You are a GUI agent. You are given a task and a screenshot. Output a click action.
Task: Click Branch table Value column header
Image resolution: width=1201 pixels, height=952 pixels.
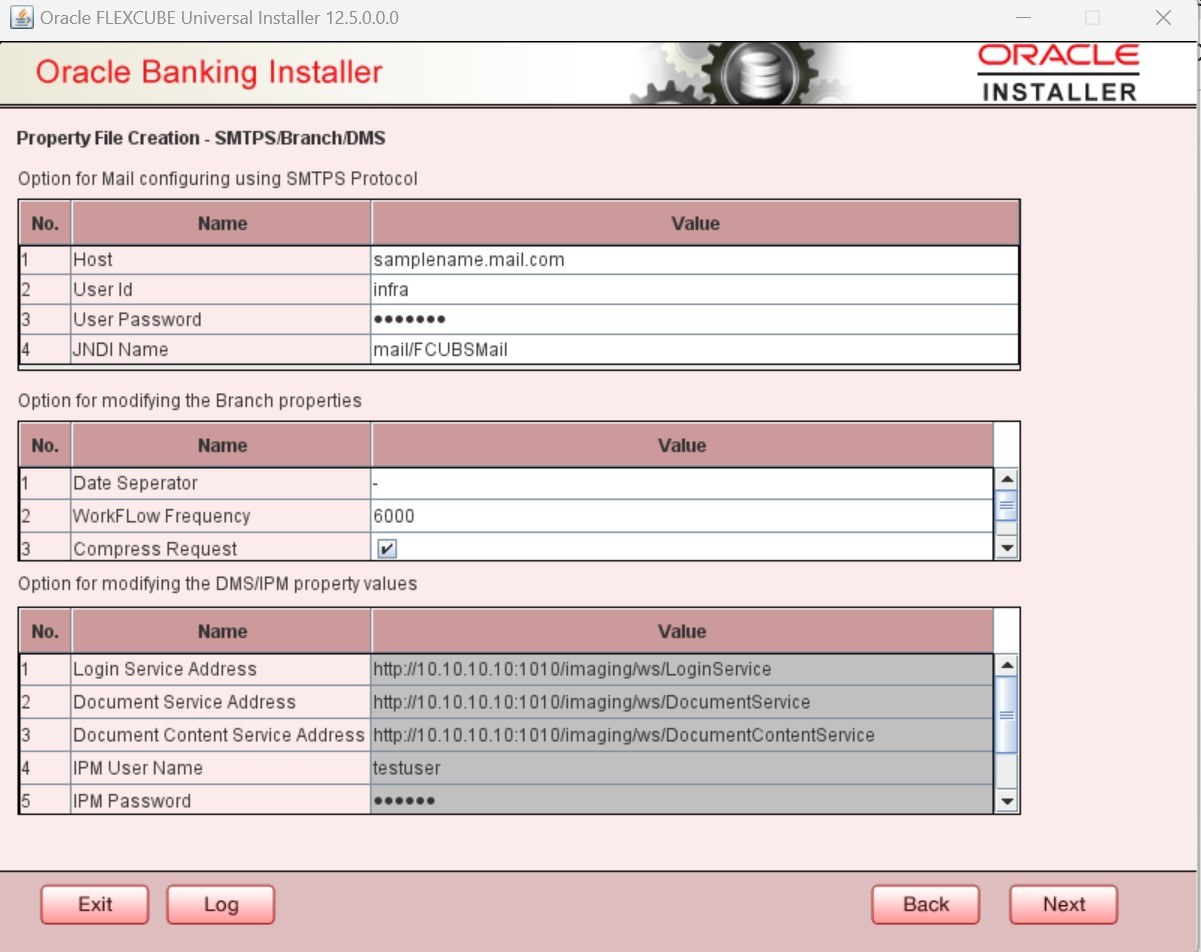pos(682,445)
